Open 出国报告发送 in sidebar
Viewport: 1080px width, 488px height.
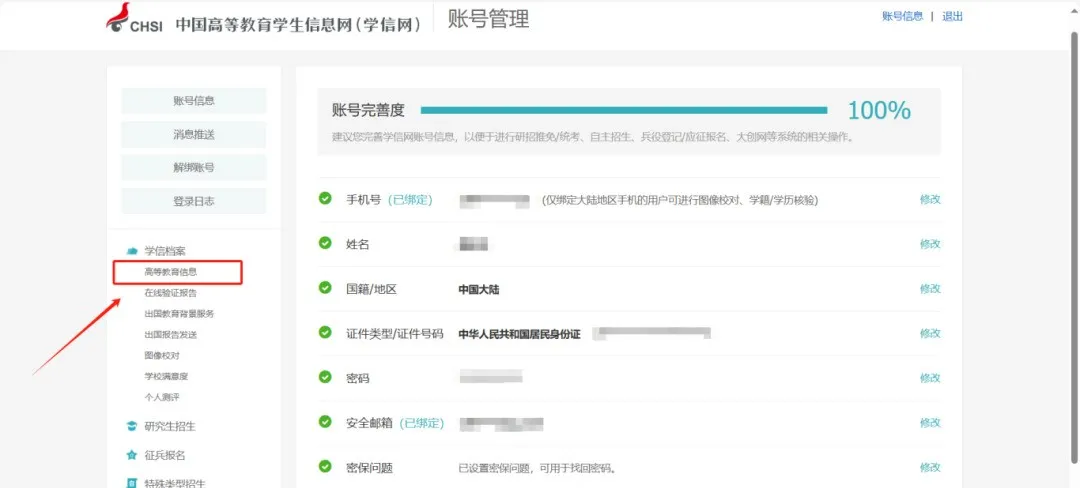click(171, 335)
